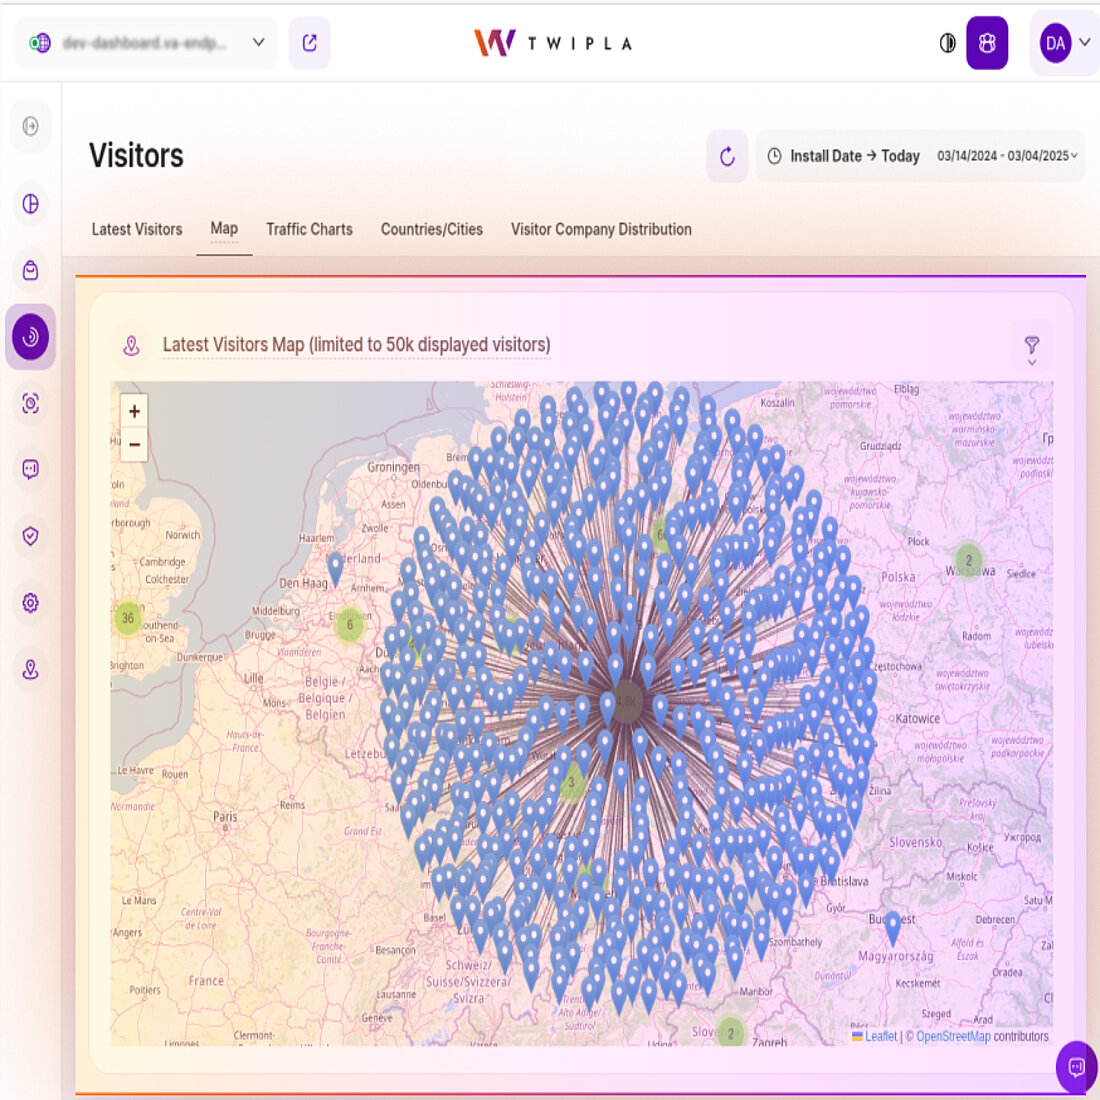1100x1100 pixels.
Task: Zoom in on the map with plus control
Action: 133,410
